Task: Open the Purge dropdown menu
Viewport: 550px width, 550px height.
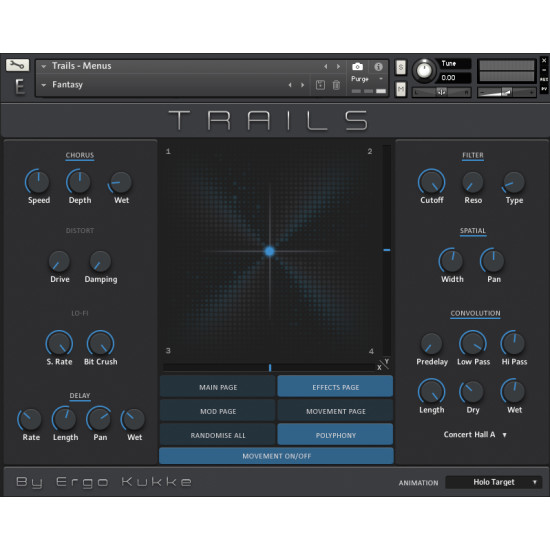Action: tap(367, 79)
